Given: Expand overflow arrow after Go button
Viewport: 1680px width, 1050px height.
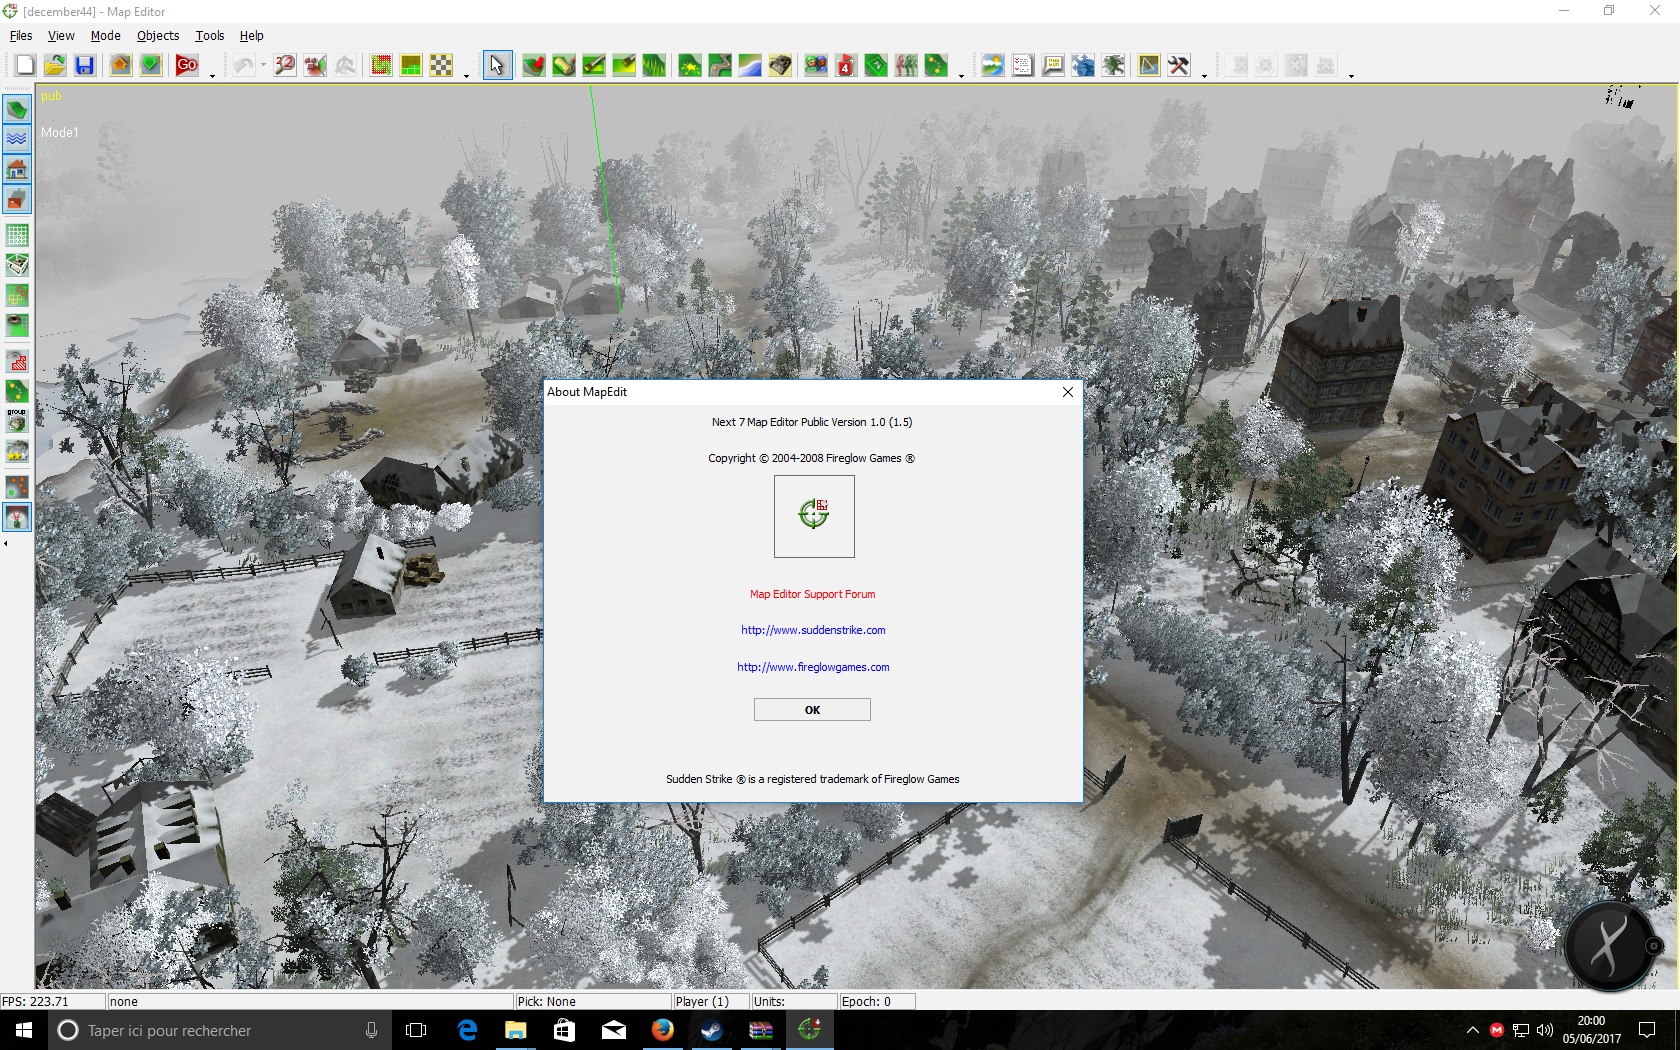Looking at the screenshot, I should 212,74.
